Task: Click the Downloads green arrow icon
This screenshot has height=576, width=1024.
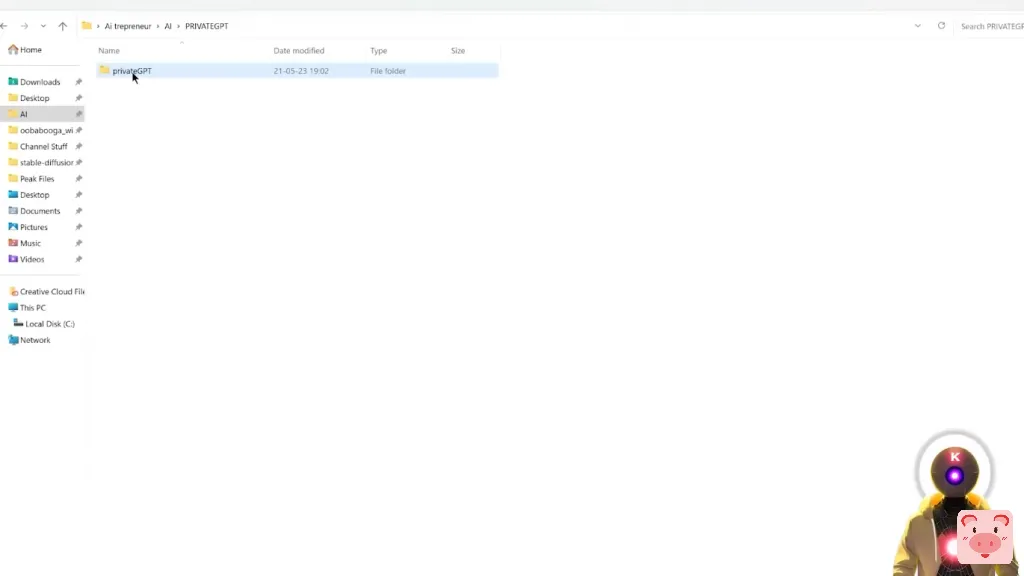Action: [x=13, y=82]
